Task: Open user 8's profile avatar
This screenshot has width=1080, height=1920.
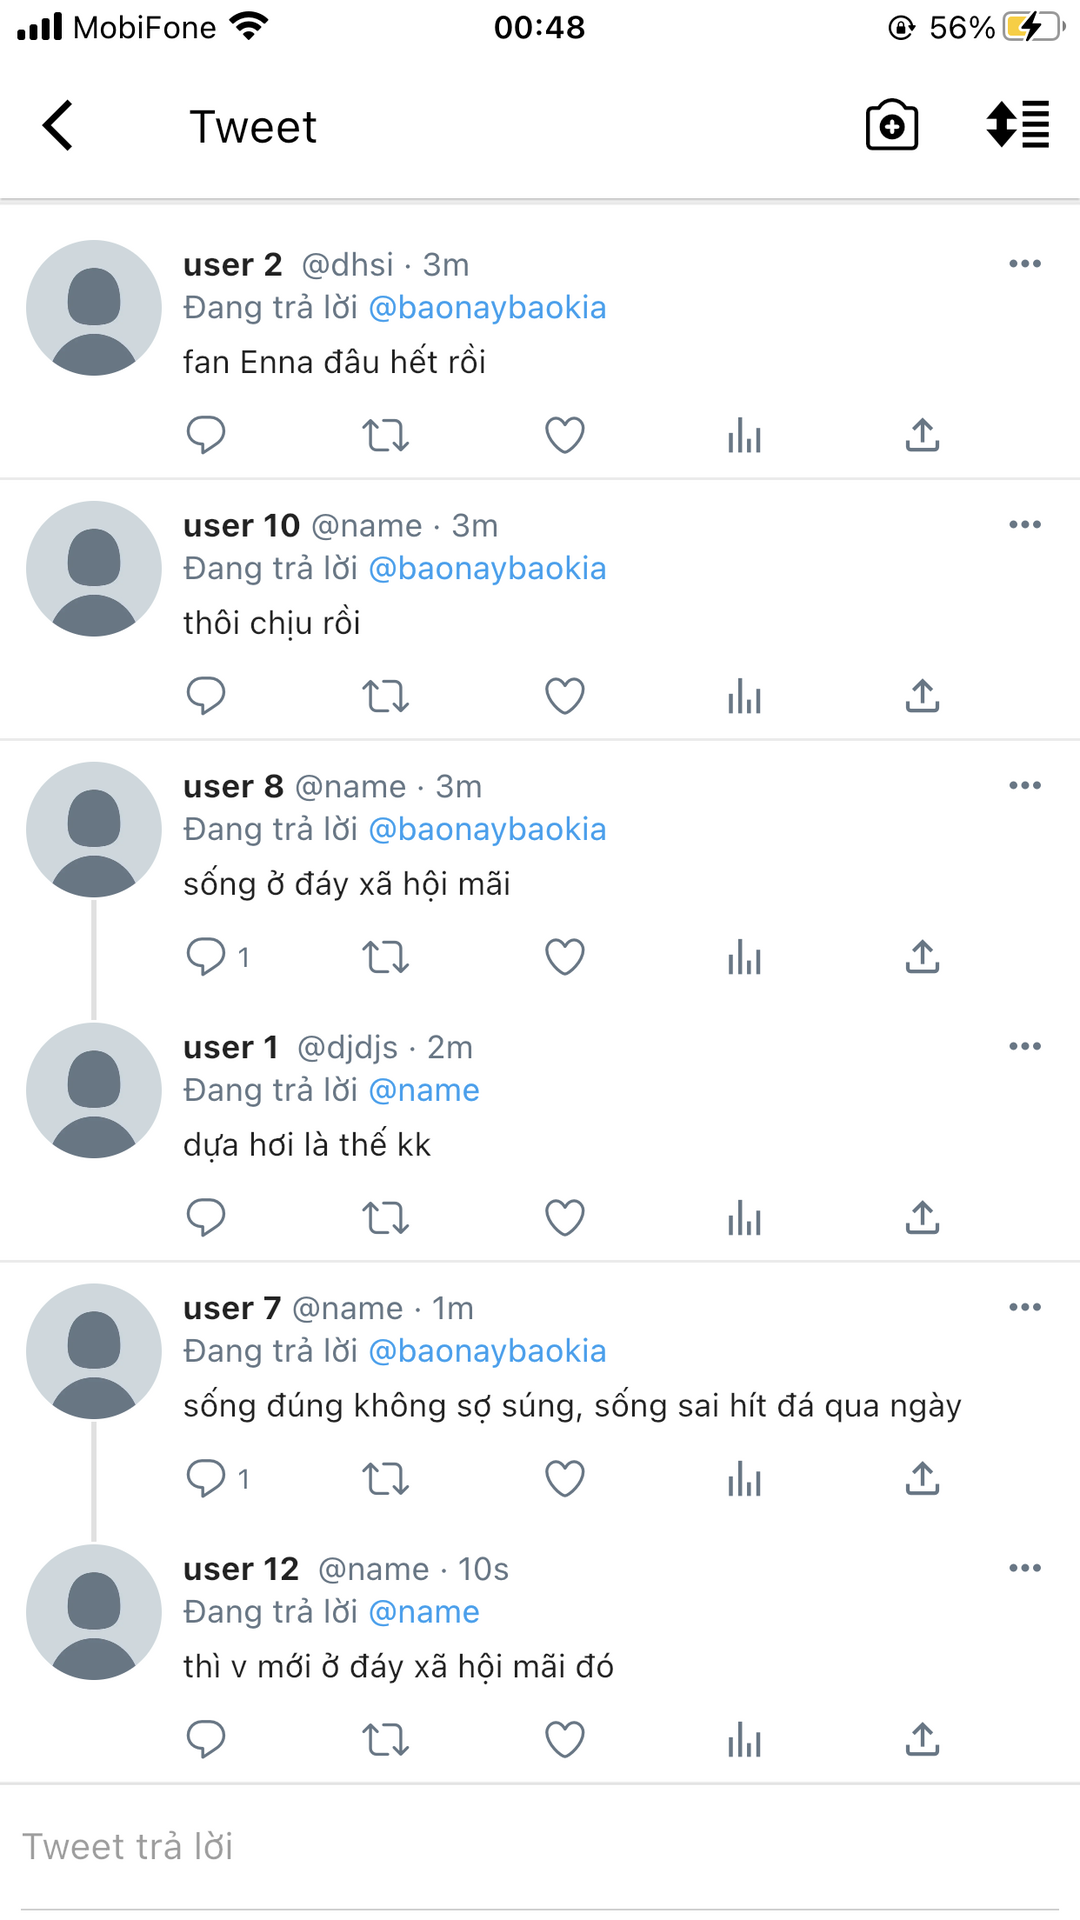Action: pos(94,829)
